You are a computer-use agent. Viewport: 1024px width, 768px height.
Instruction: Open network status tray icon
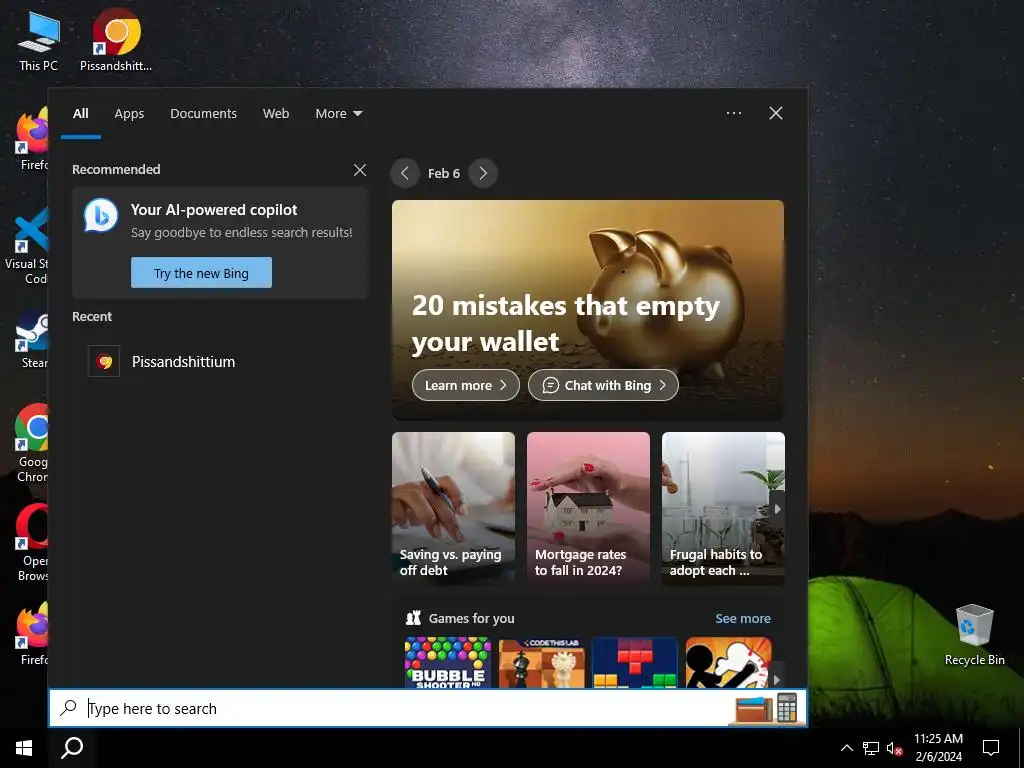871,748
